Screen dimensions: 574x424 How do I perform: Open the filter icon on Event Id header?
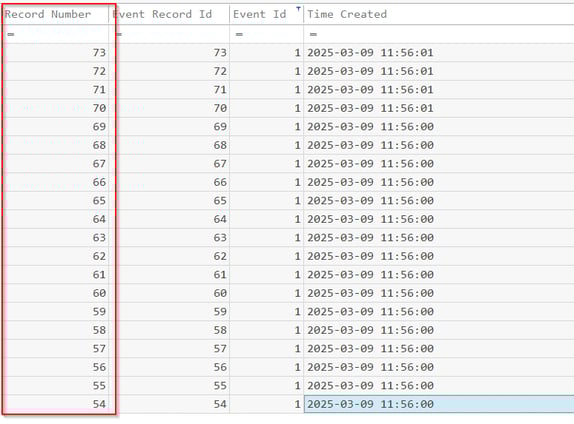298,9
